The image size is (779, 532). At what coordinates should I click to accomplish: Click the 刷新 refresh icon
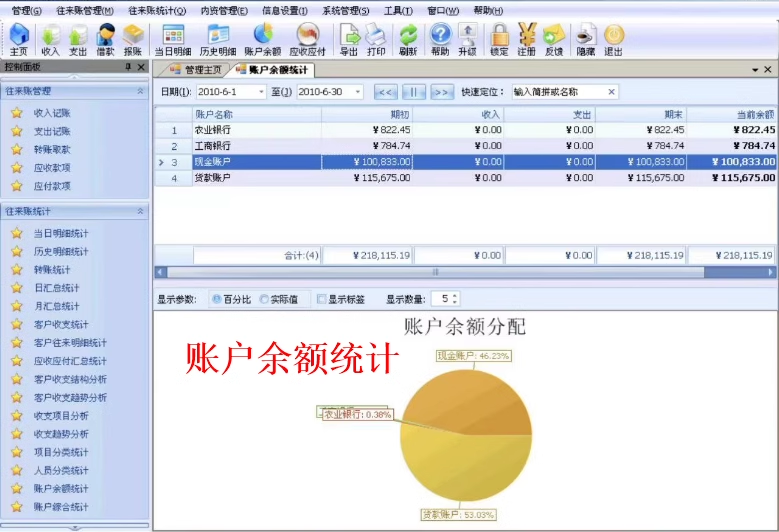coord(408,40)
